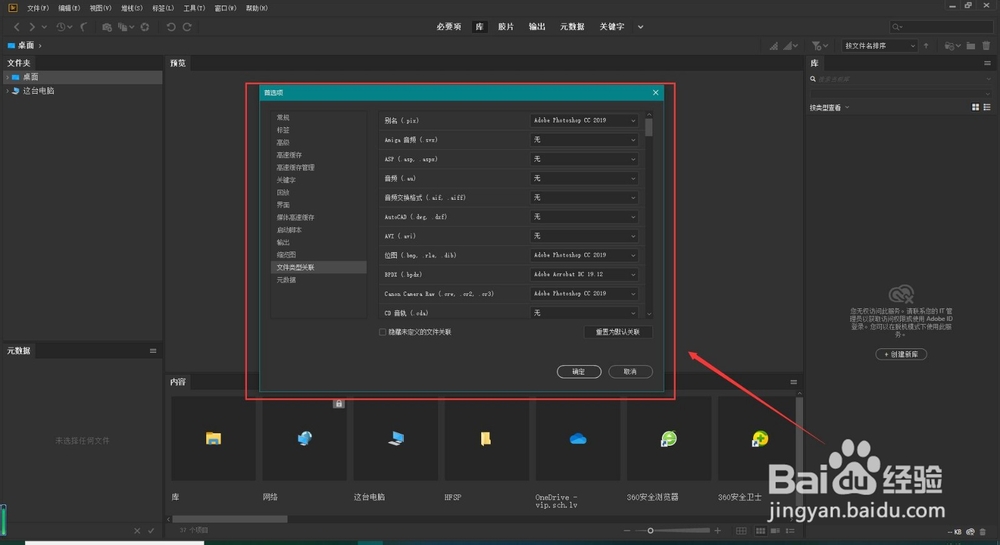This screenshot has height=545, width=1000.
Task: Click the refine review mode icon
Action: [125, 27]
